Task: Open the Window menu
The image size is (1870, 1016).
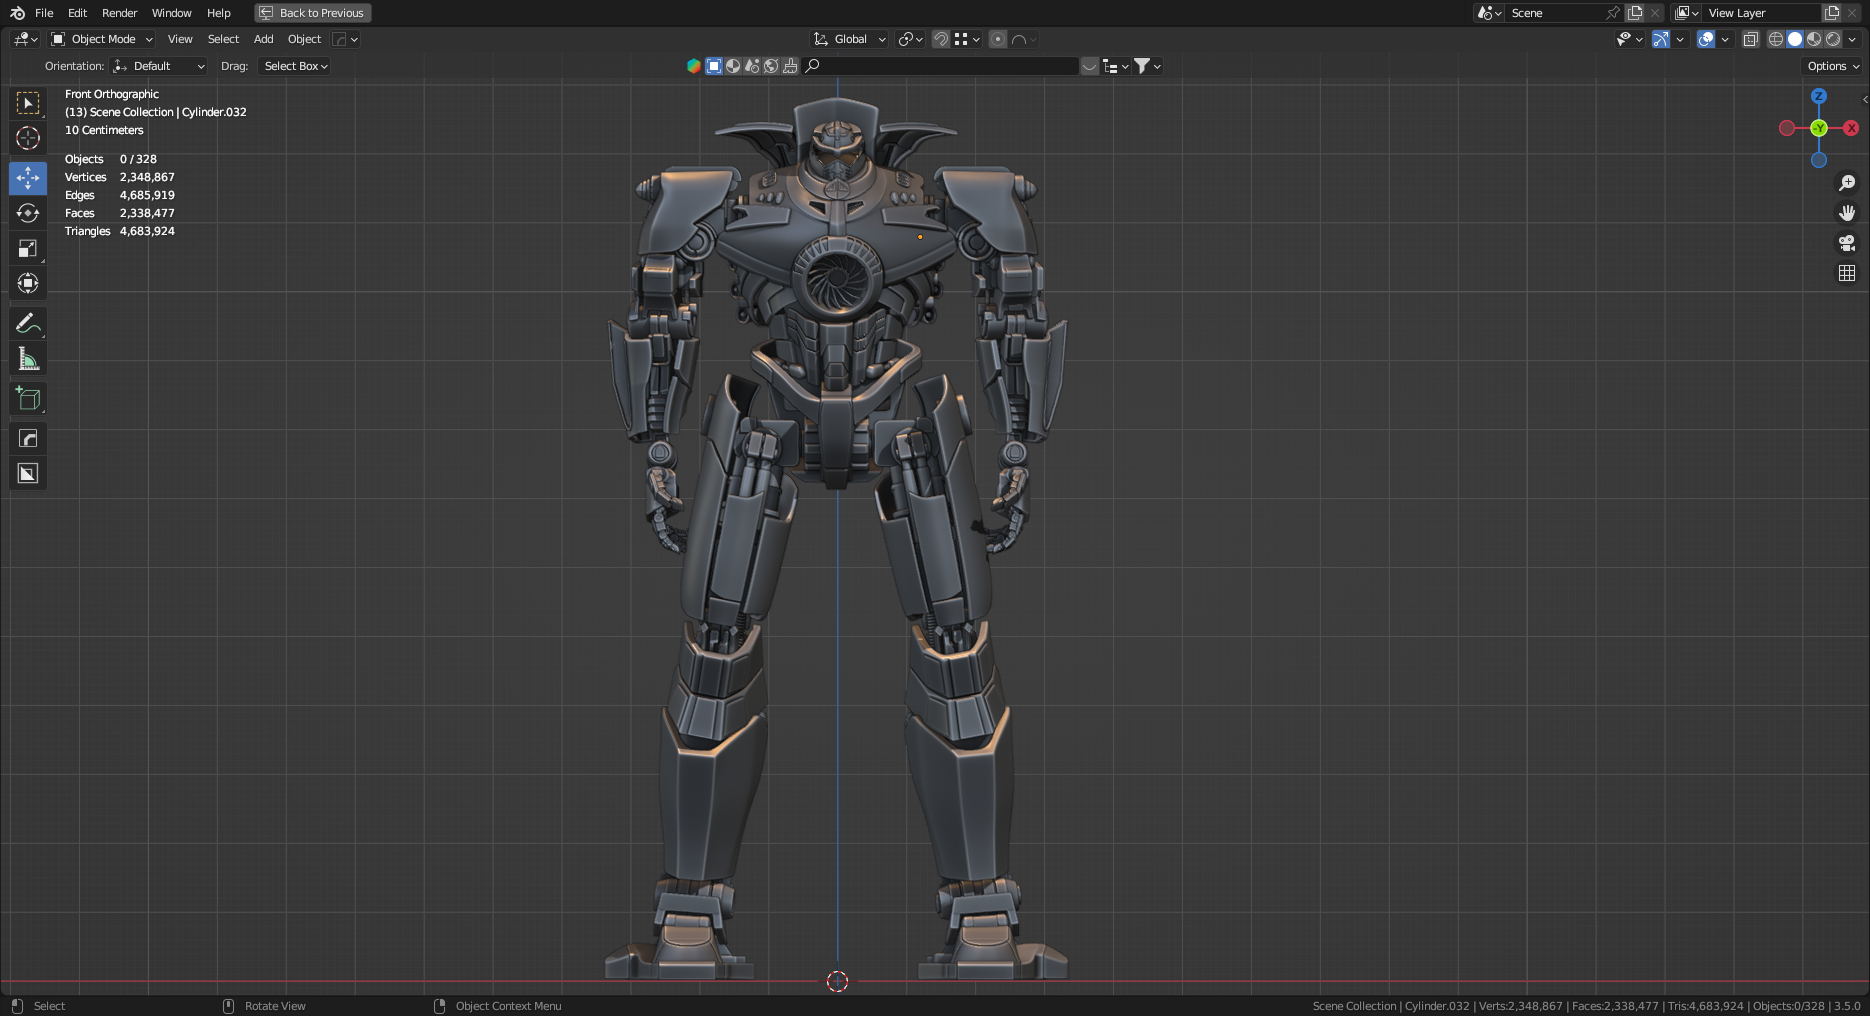Action: 171,13
